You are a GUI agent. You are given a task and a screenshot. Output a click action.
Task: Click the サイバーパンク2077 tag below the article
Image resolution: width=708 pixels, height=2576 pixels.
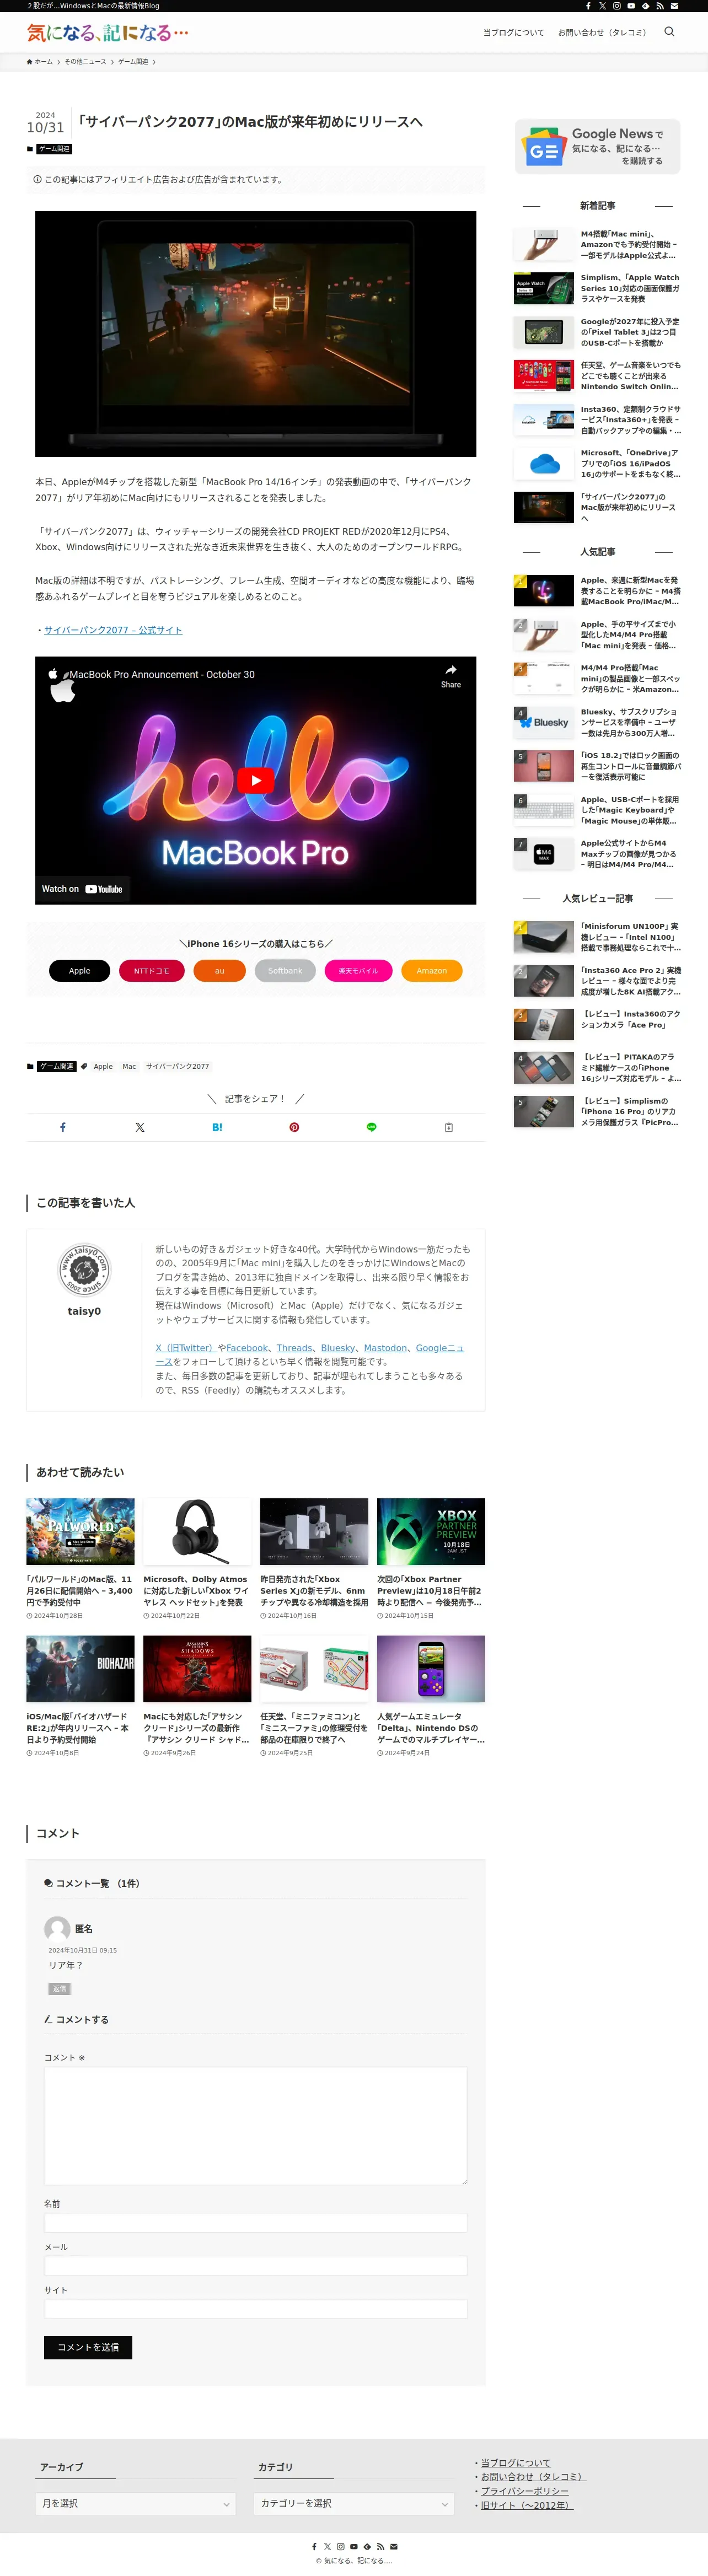tap(177, 1066)
